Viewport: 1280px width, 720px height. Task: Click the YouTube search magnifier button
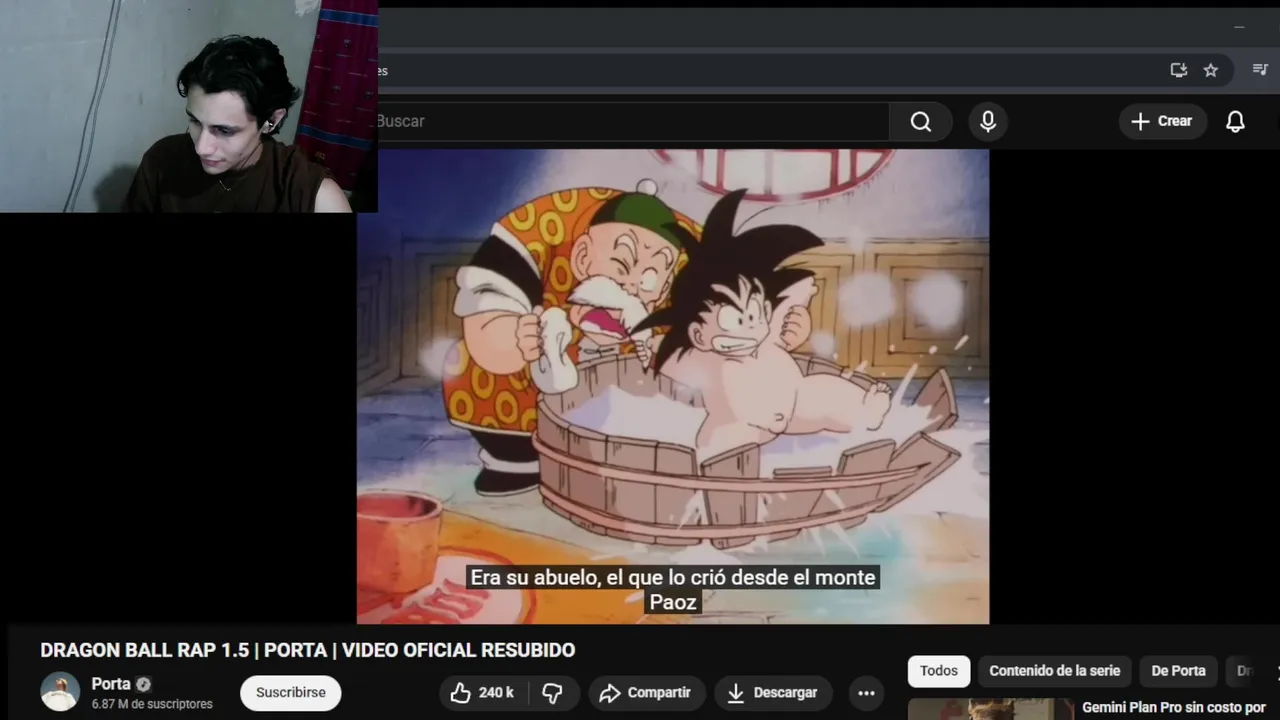click(x=920, y=121)
